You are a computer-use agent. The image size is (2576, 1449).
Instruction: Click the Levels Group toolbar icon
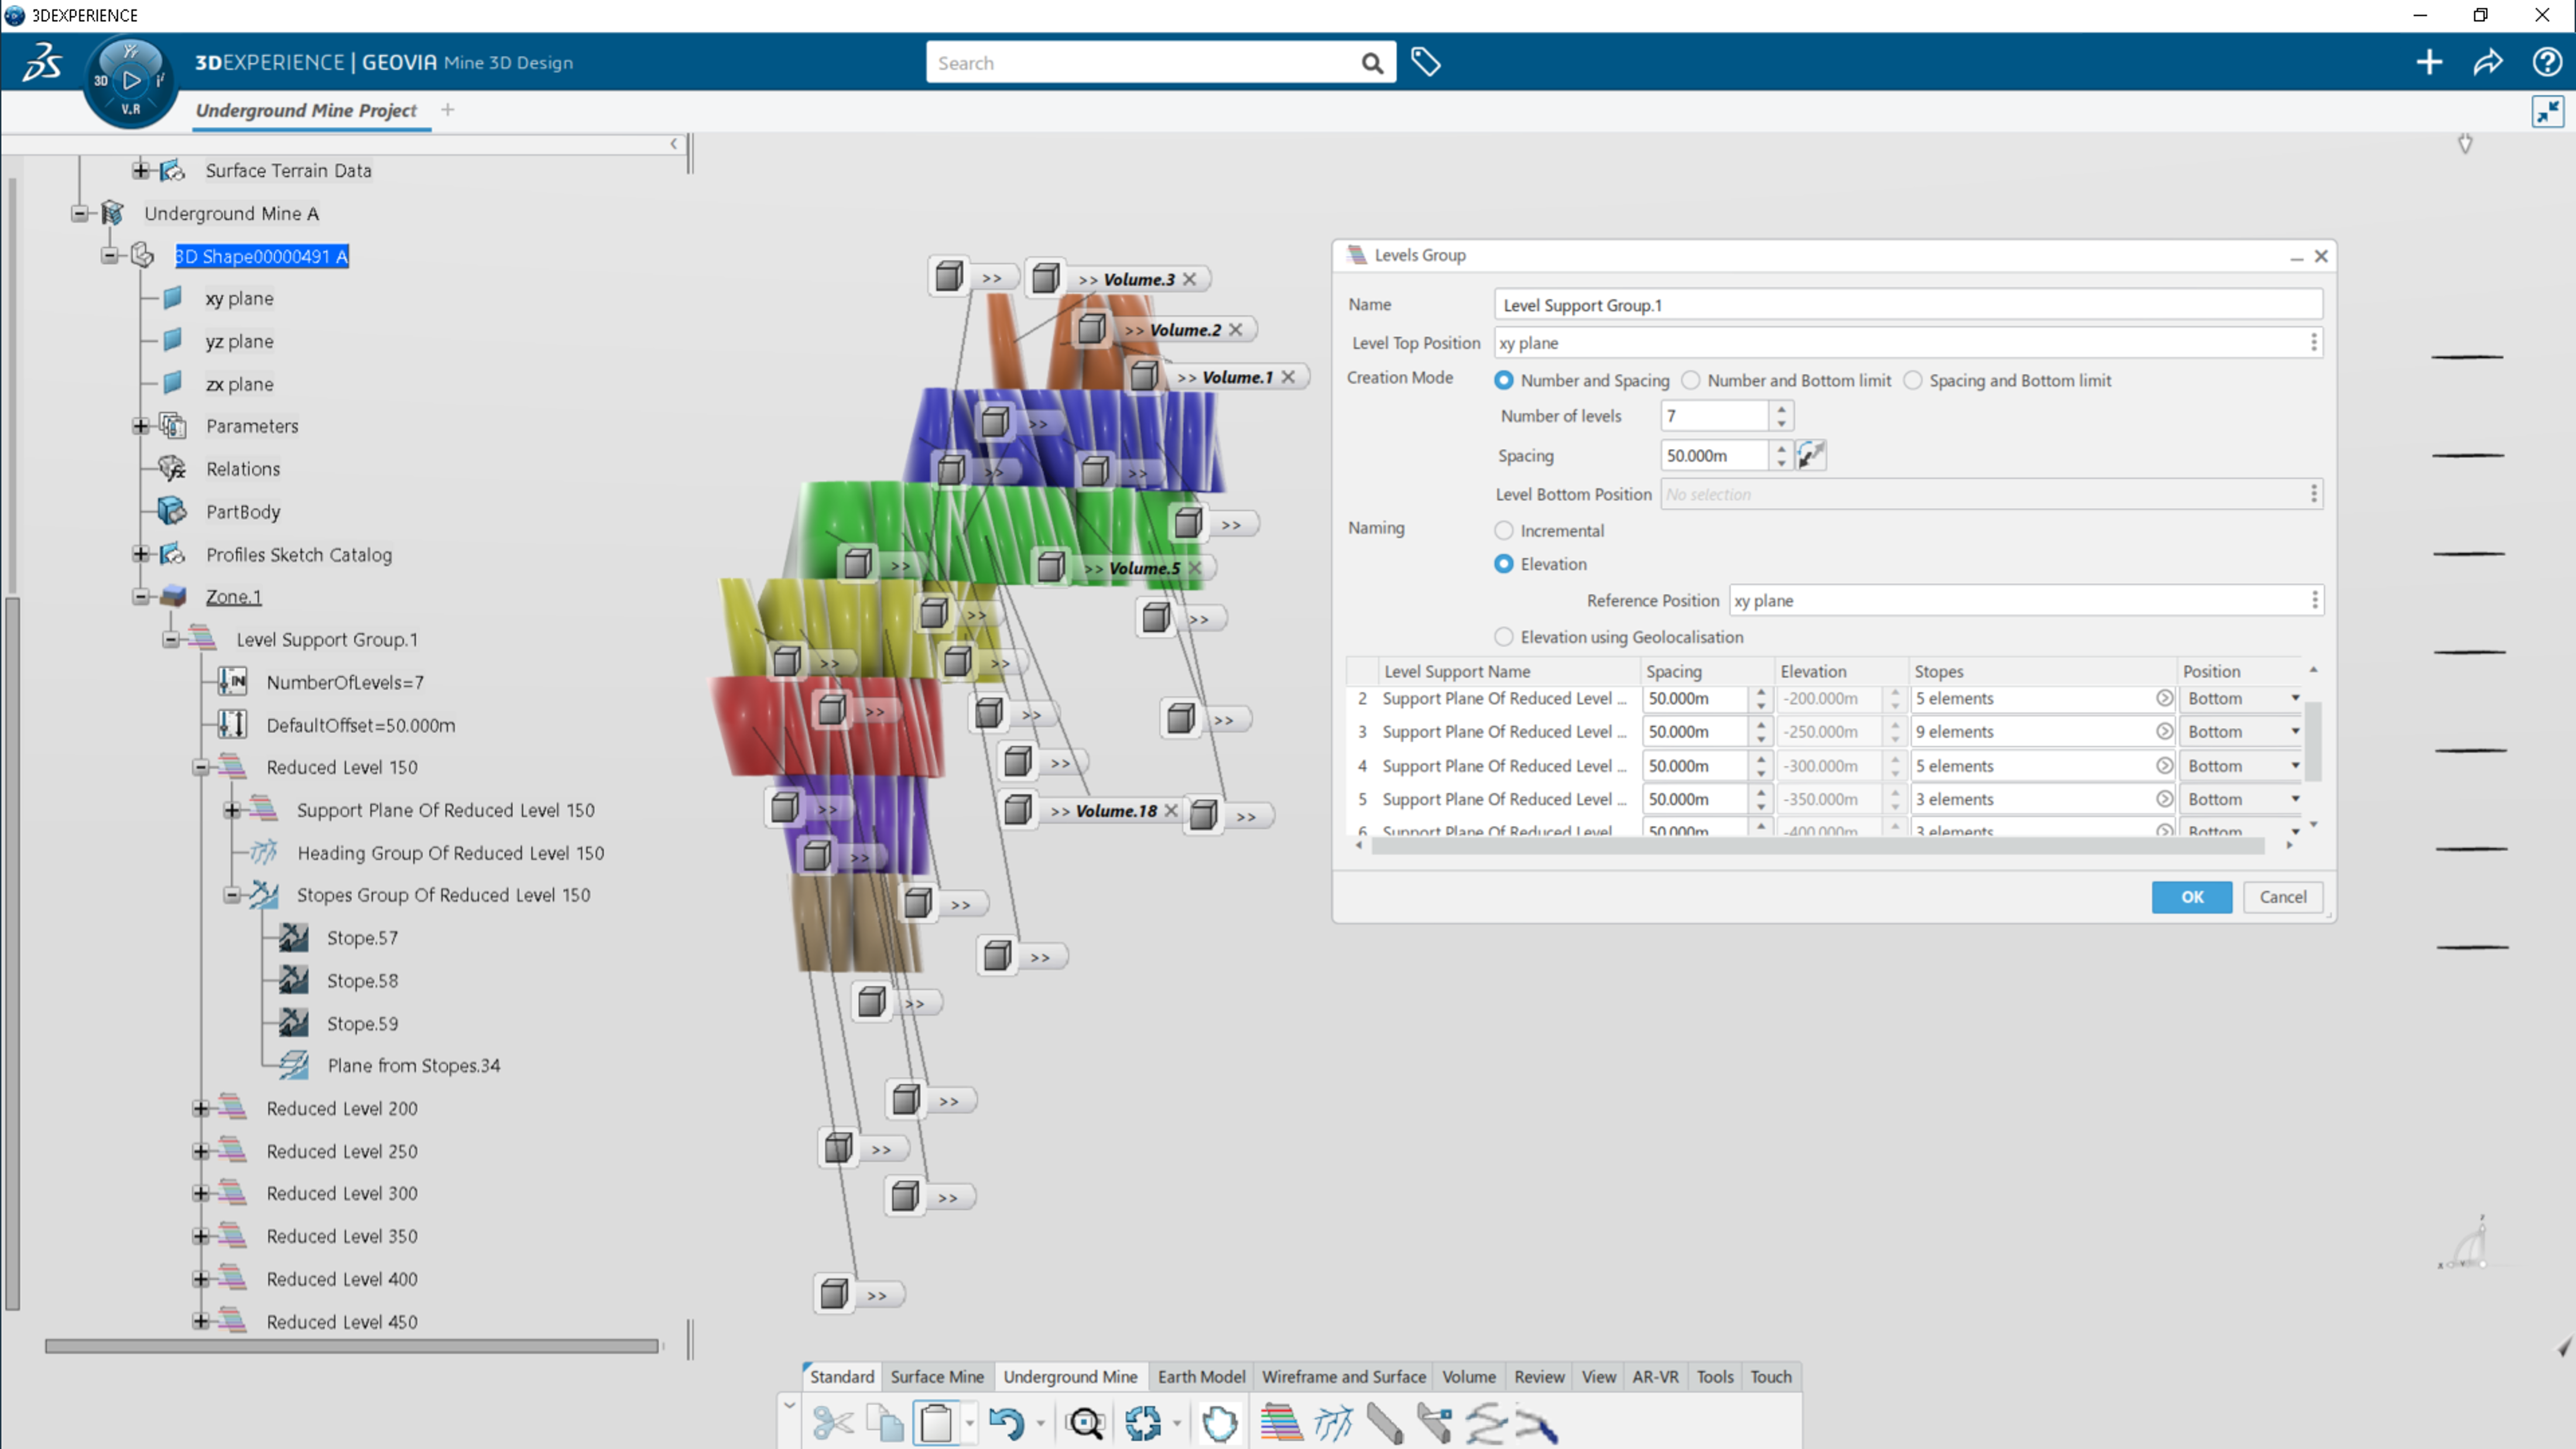click(1281, 1423)
